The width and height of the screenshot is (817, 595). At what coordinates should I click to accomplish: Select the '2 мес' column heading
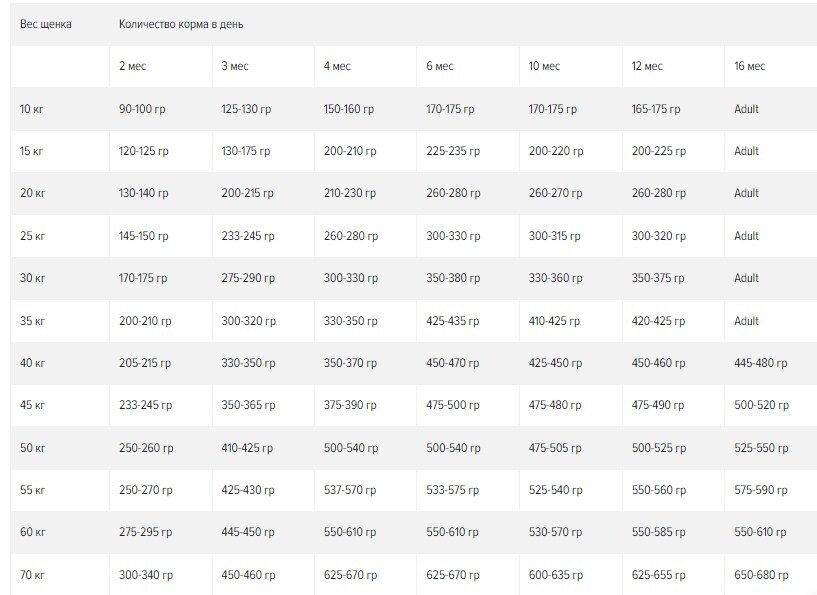click(132, 66)
